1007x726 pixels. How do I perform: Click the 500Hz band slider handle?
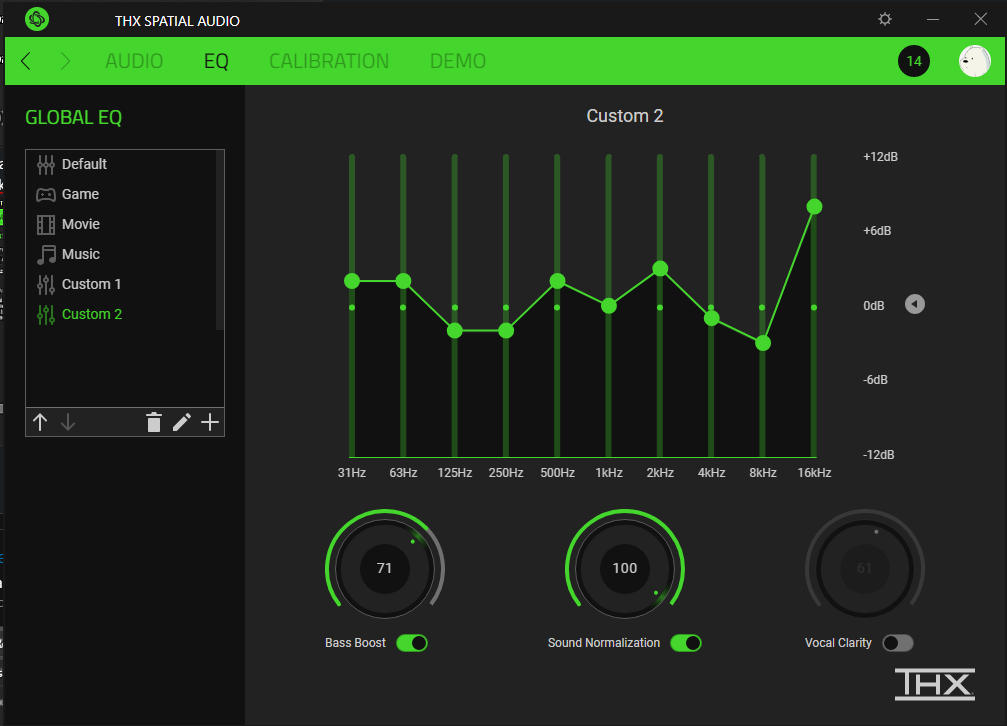click(x=557, y=281)
